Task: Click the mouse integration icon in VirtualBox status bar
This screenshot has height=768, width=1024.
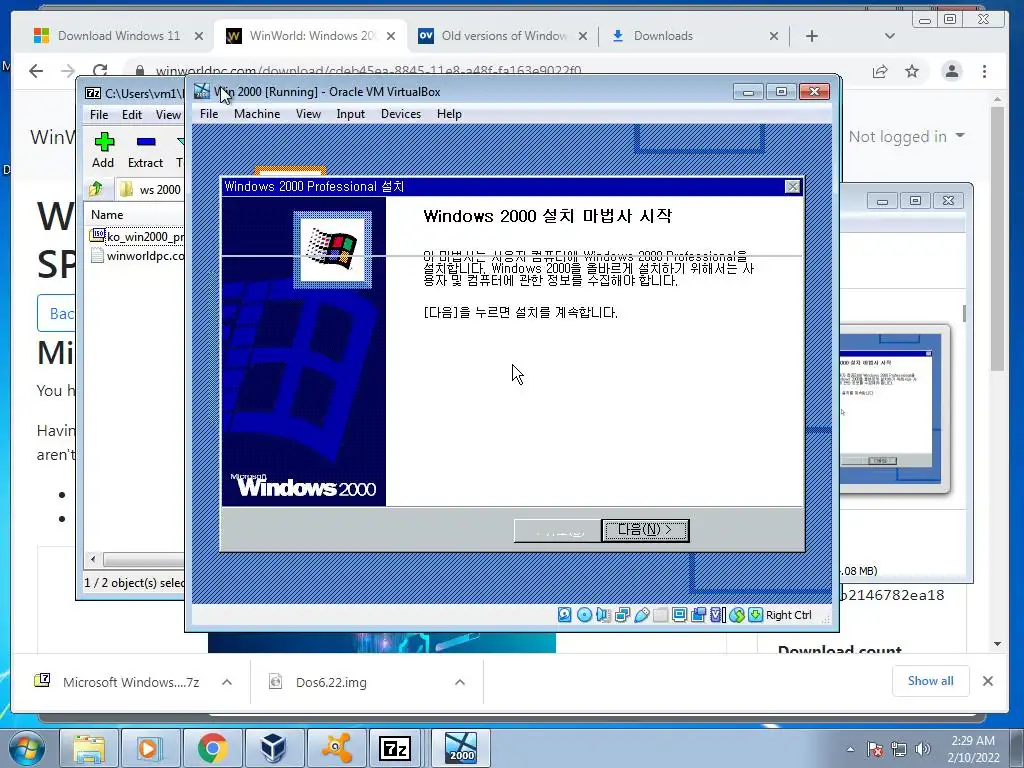Action: 737,615
